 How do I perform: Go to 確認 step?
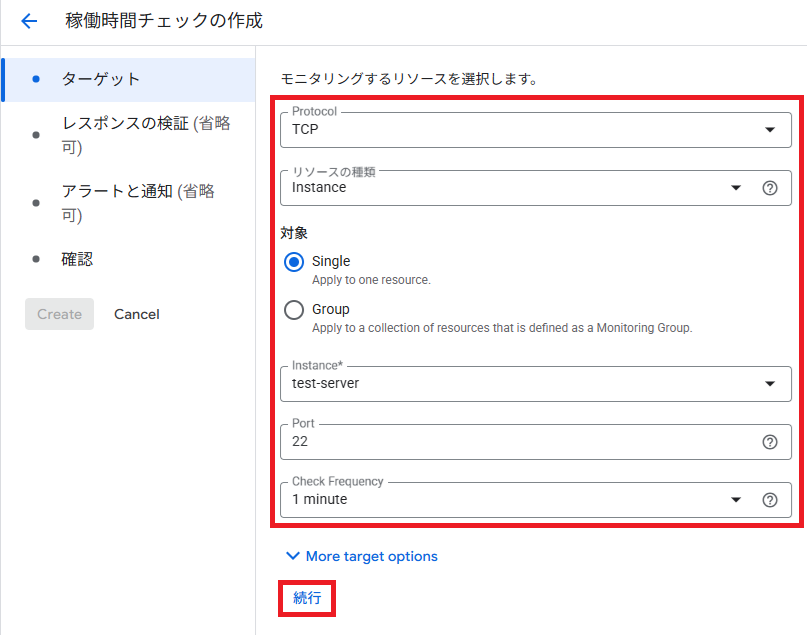point(77,259)
